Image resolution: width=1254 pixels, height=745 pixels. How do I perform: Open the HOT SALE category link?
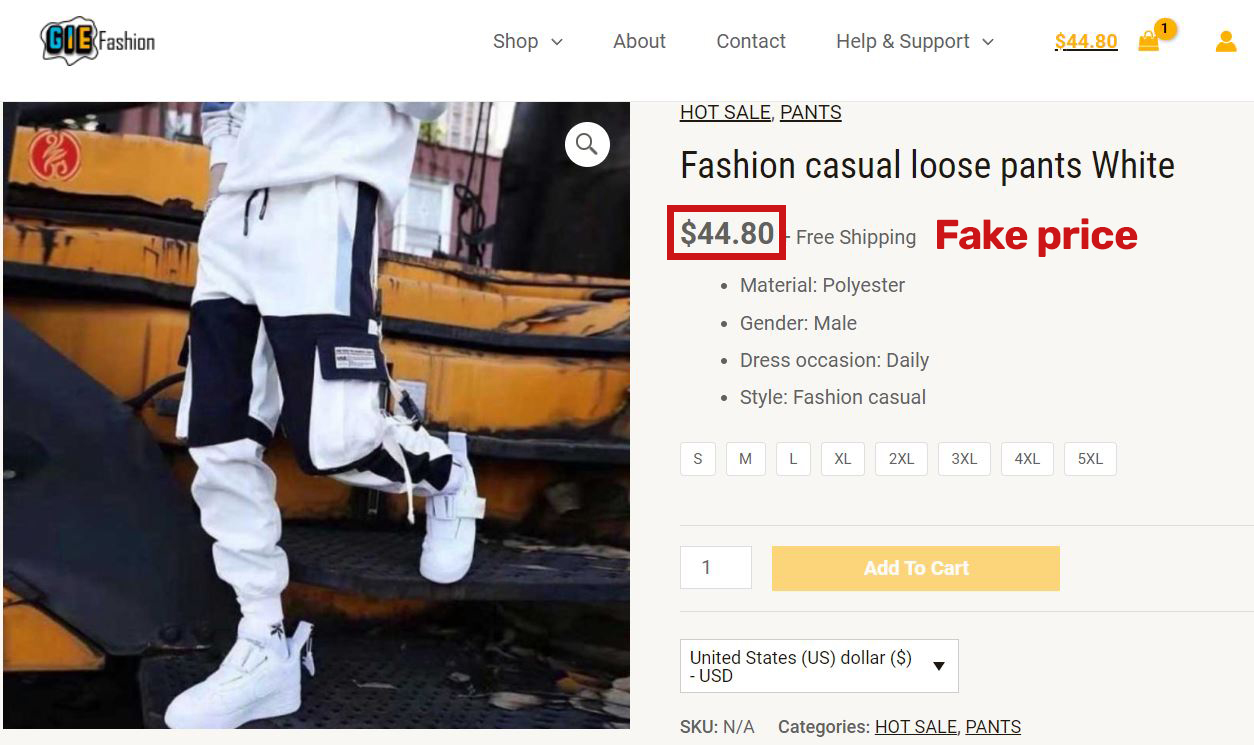click(x=725, y=112)
